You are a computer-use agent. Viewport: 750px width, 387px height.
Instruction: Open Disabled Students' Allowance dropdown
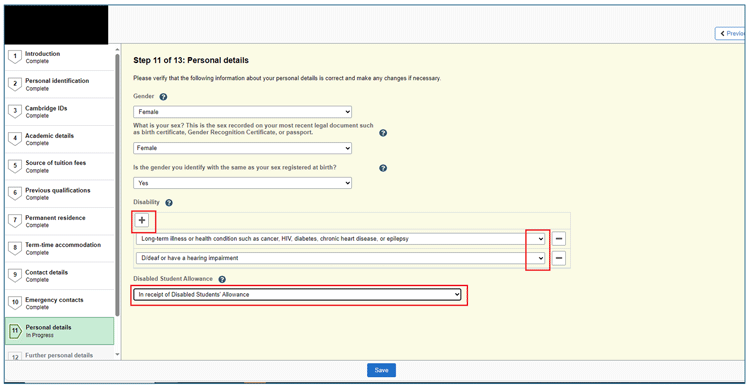point(297,295)
